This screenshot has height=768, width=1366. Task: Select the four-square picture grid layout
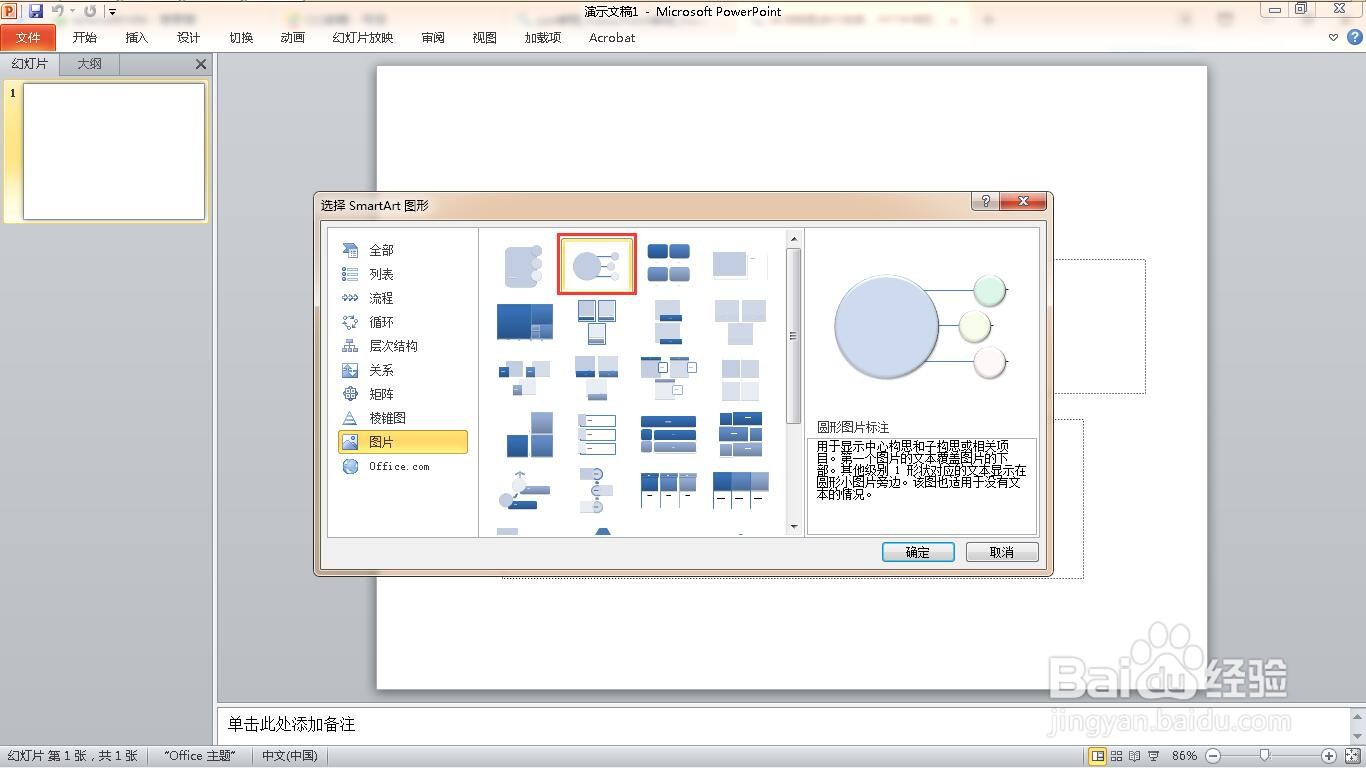[740, 379]
